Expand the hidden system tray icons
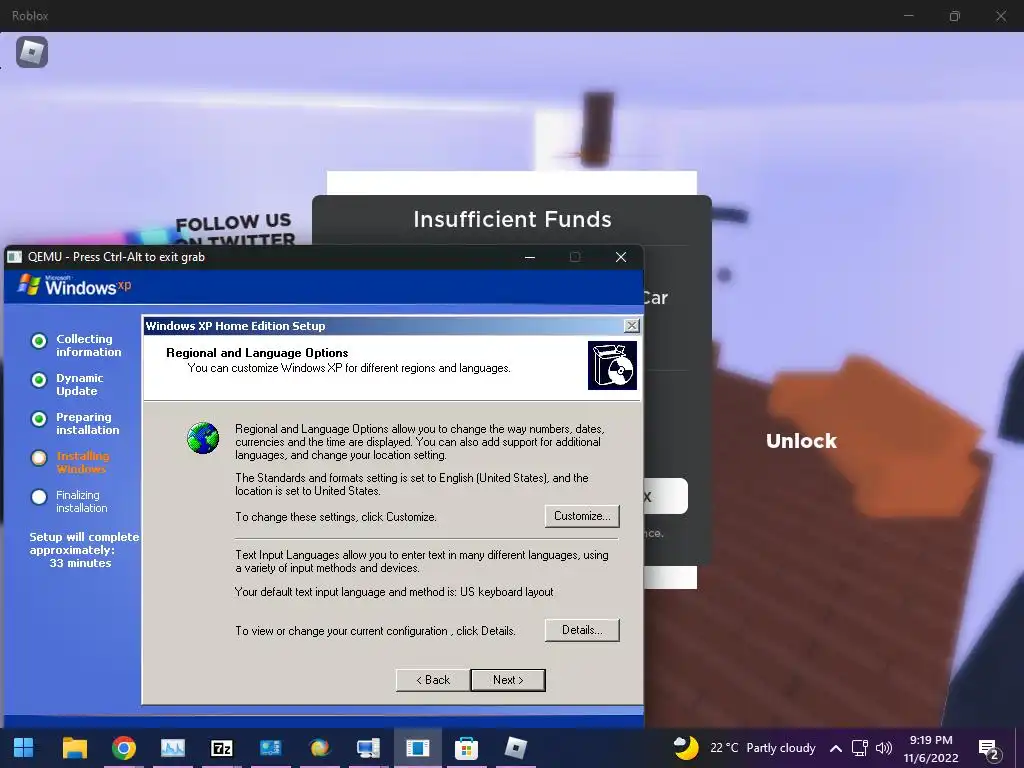The image size is (1024, 768). point(835,748)
